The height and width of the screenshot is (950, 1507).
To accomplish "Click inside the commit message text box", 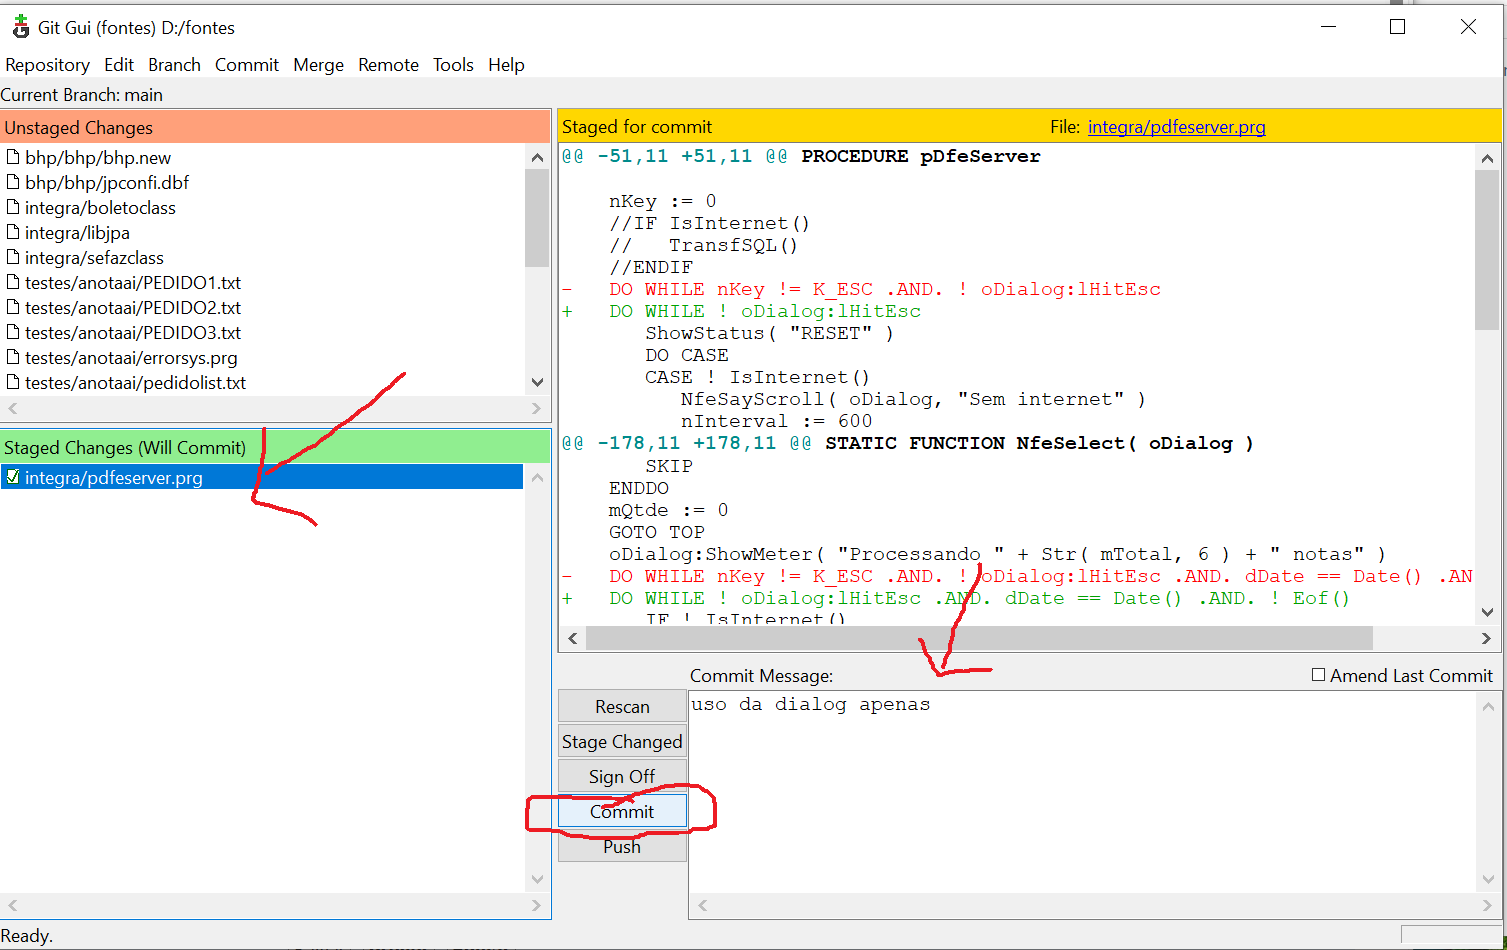I will (1080, 790).
